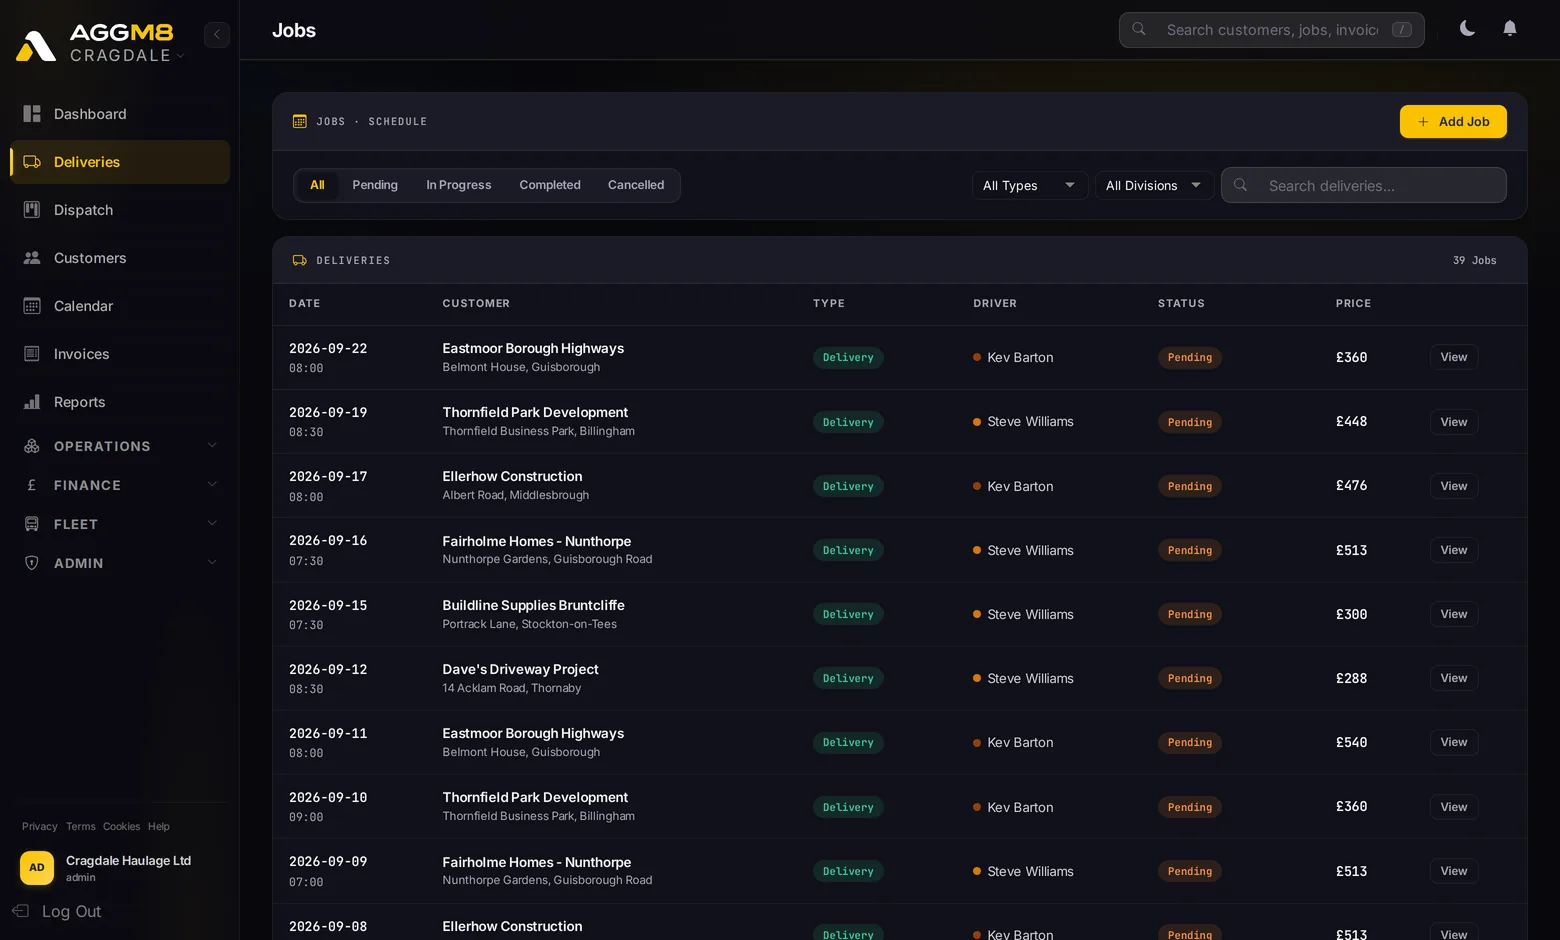Screen dimensions: 1560x940
Task: Open the Terms link
Action: click(x=81, y=826)
